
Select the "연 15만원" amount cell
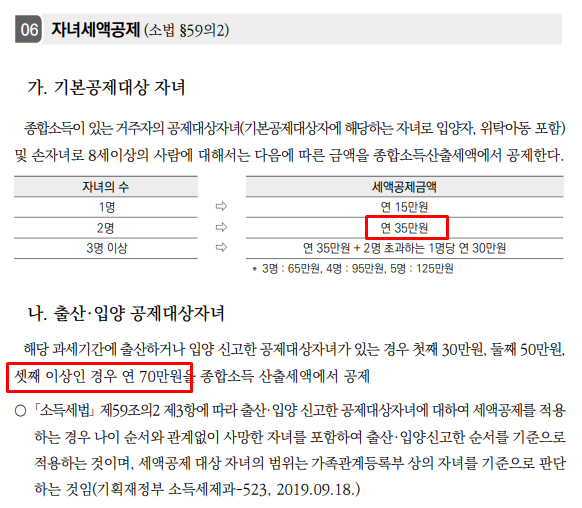404,207
